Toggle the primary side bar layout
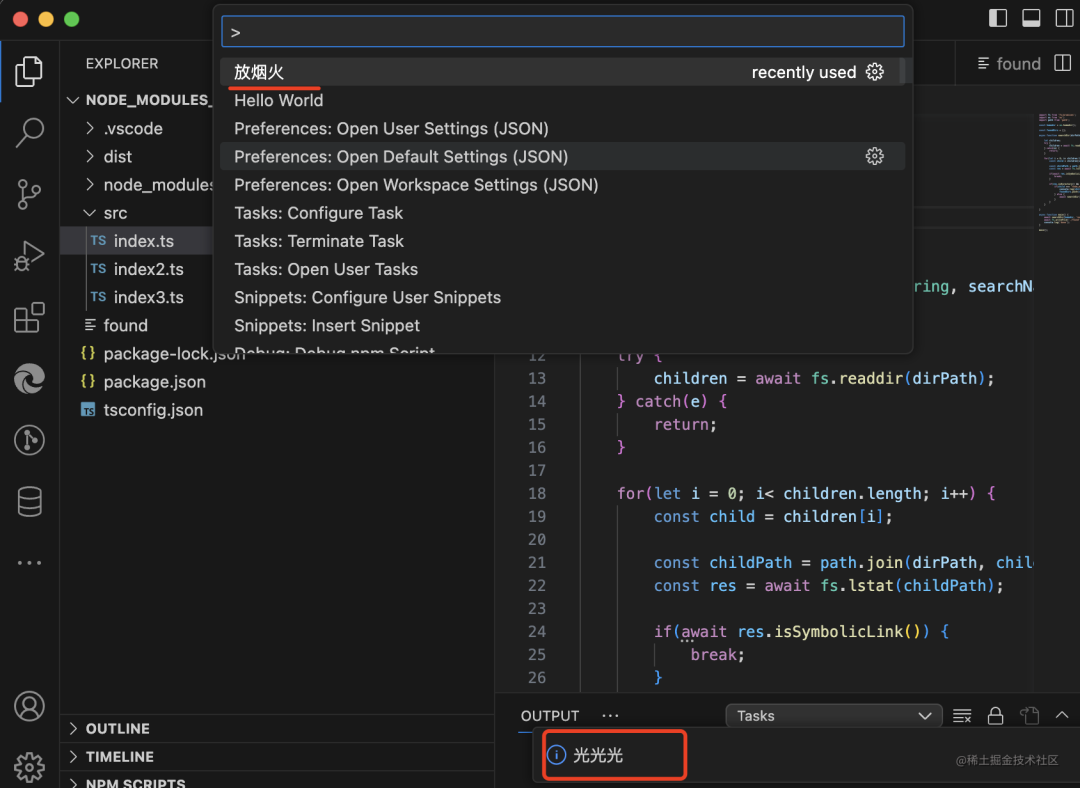This screenshot has width=1080, height=788. click(x=998, y=18)
